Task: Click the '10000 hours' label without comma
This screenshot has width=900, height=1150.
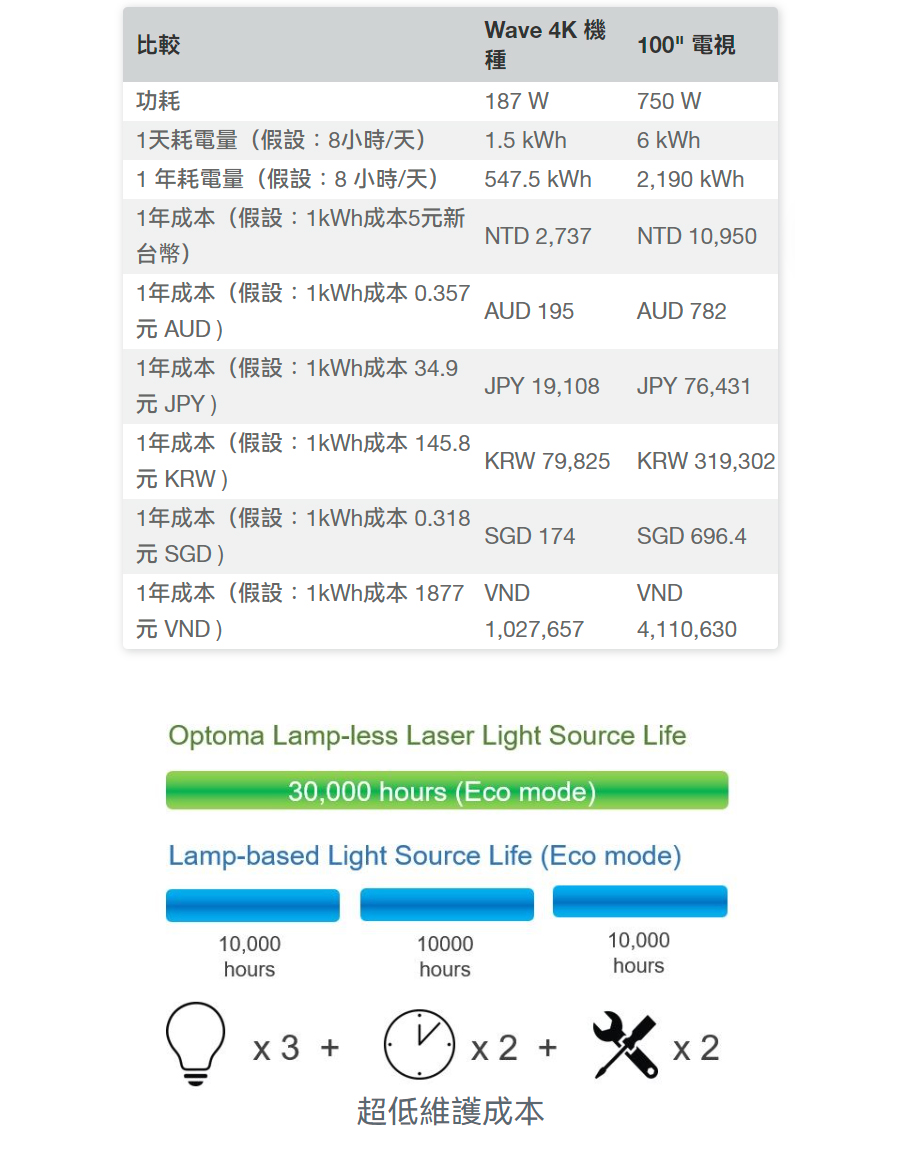Action: pos(444,956)
